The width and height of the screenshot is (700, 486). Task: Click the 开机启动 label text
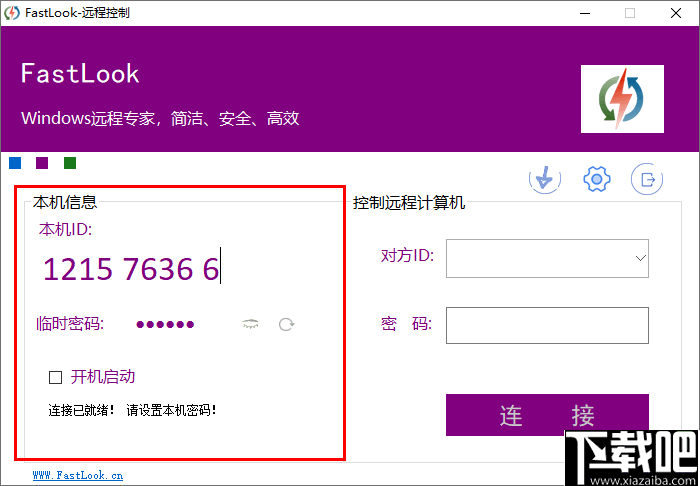pos(103,377)
